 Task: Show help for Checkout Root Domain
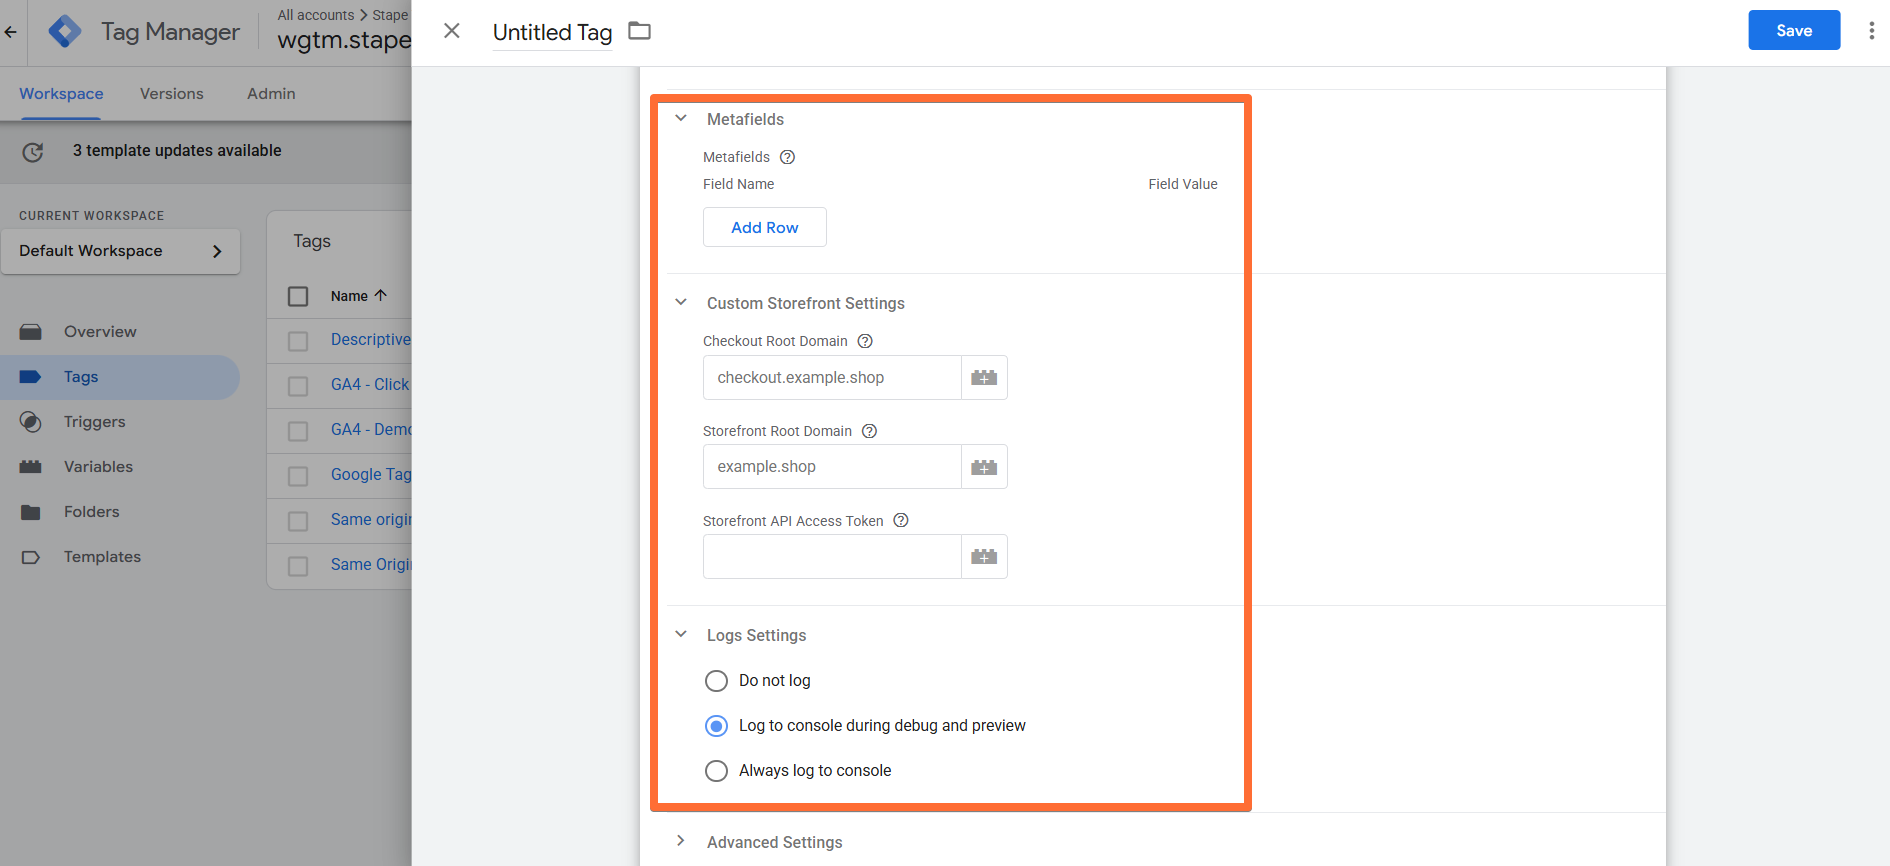click(x=865, y=341)
